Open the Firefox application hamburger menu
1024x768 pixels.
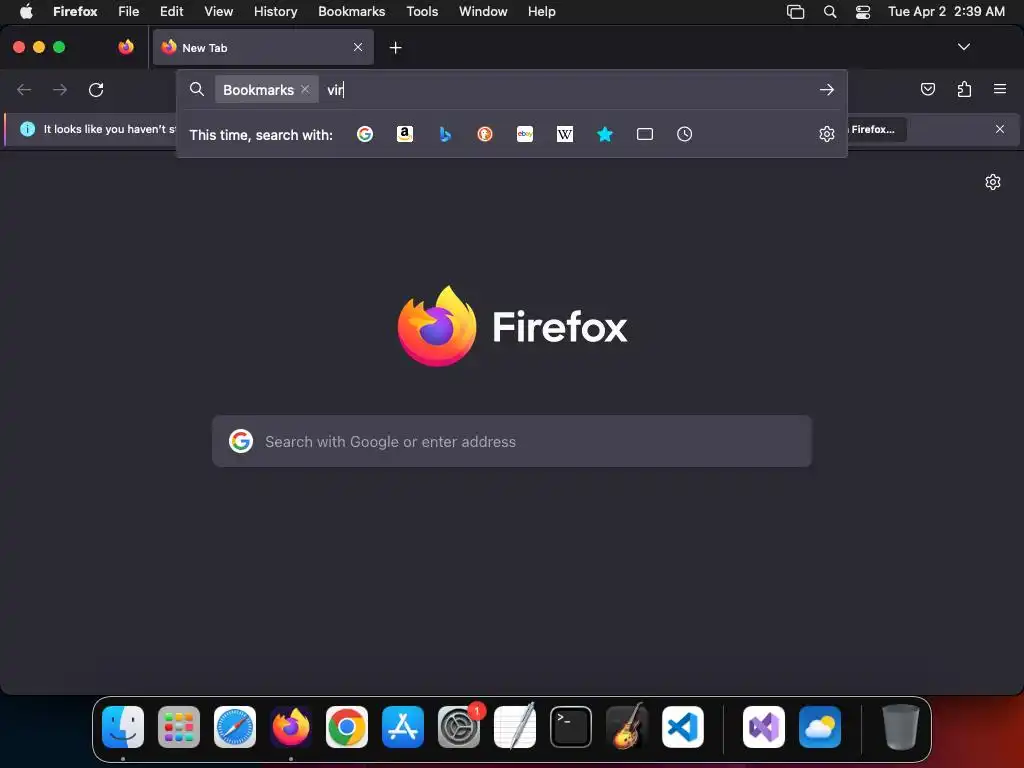point(1000,89)
